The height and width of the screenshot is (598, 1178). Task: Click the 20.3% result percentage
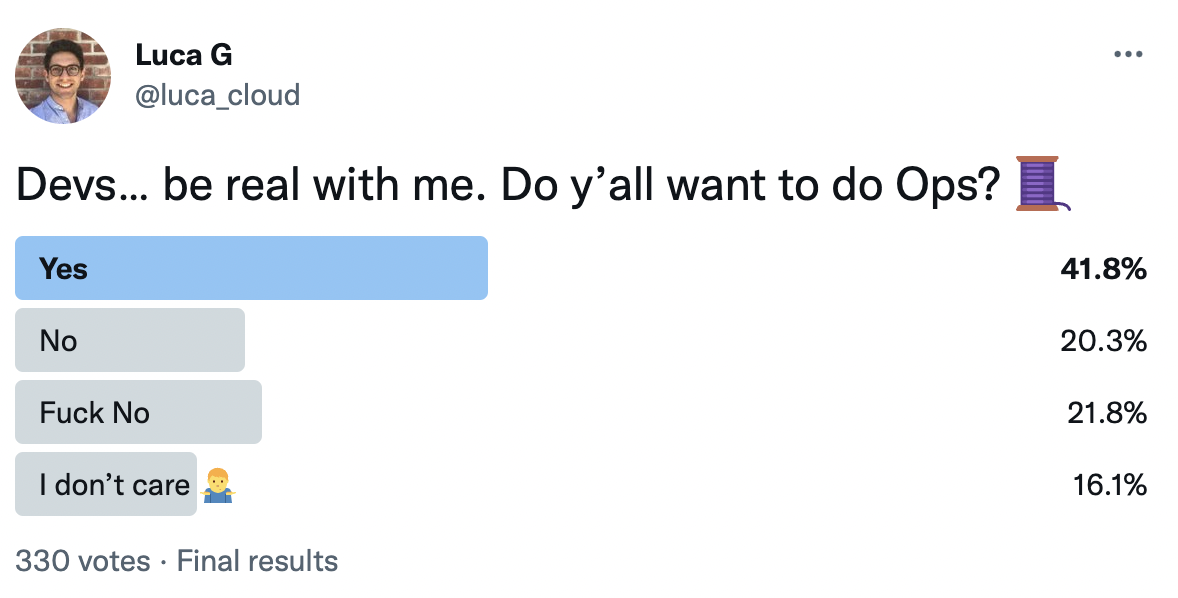(1103, 341)
